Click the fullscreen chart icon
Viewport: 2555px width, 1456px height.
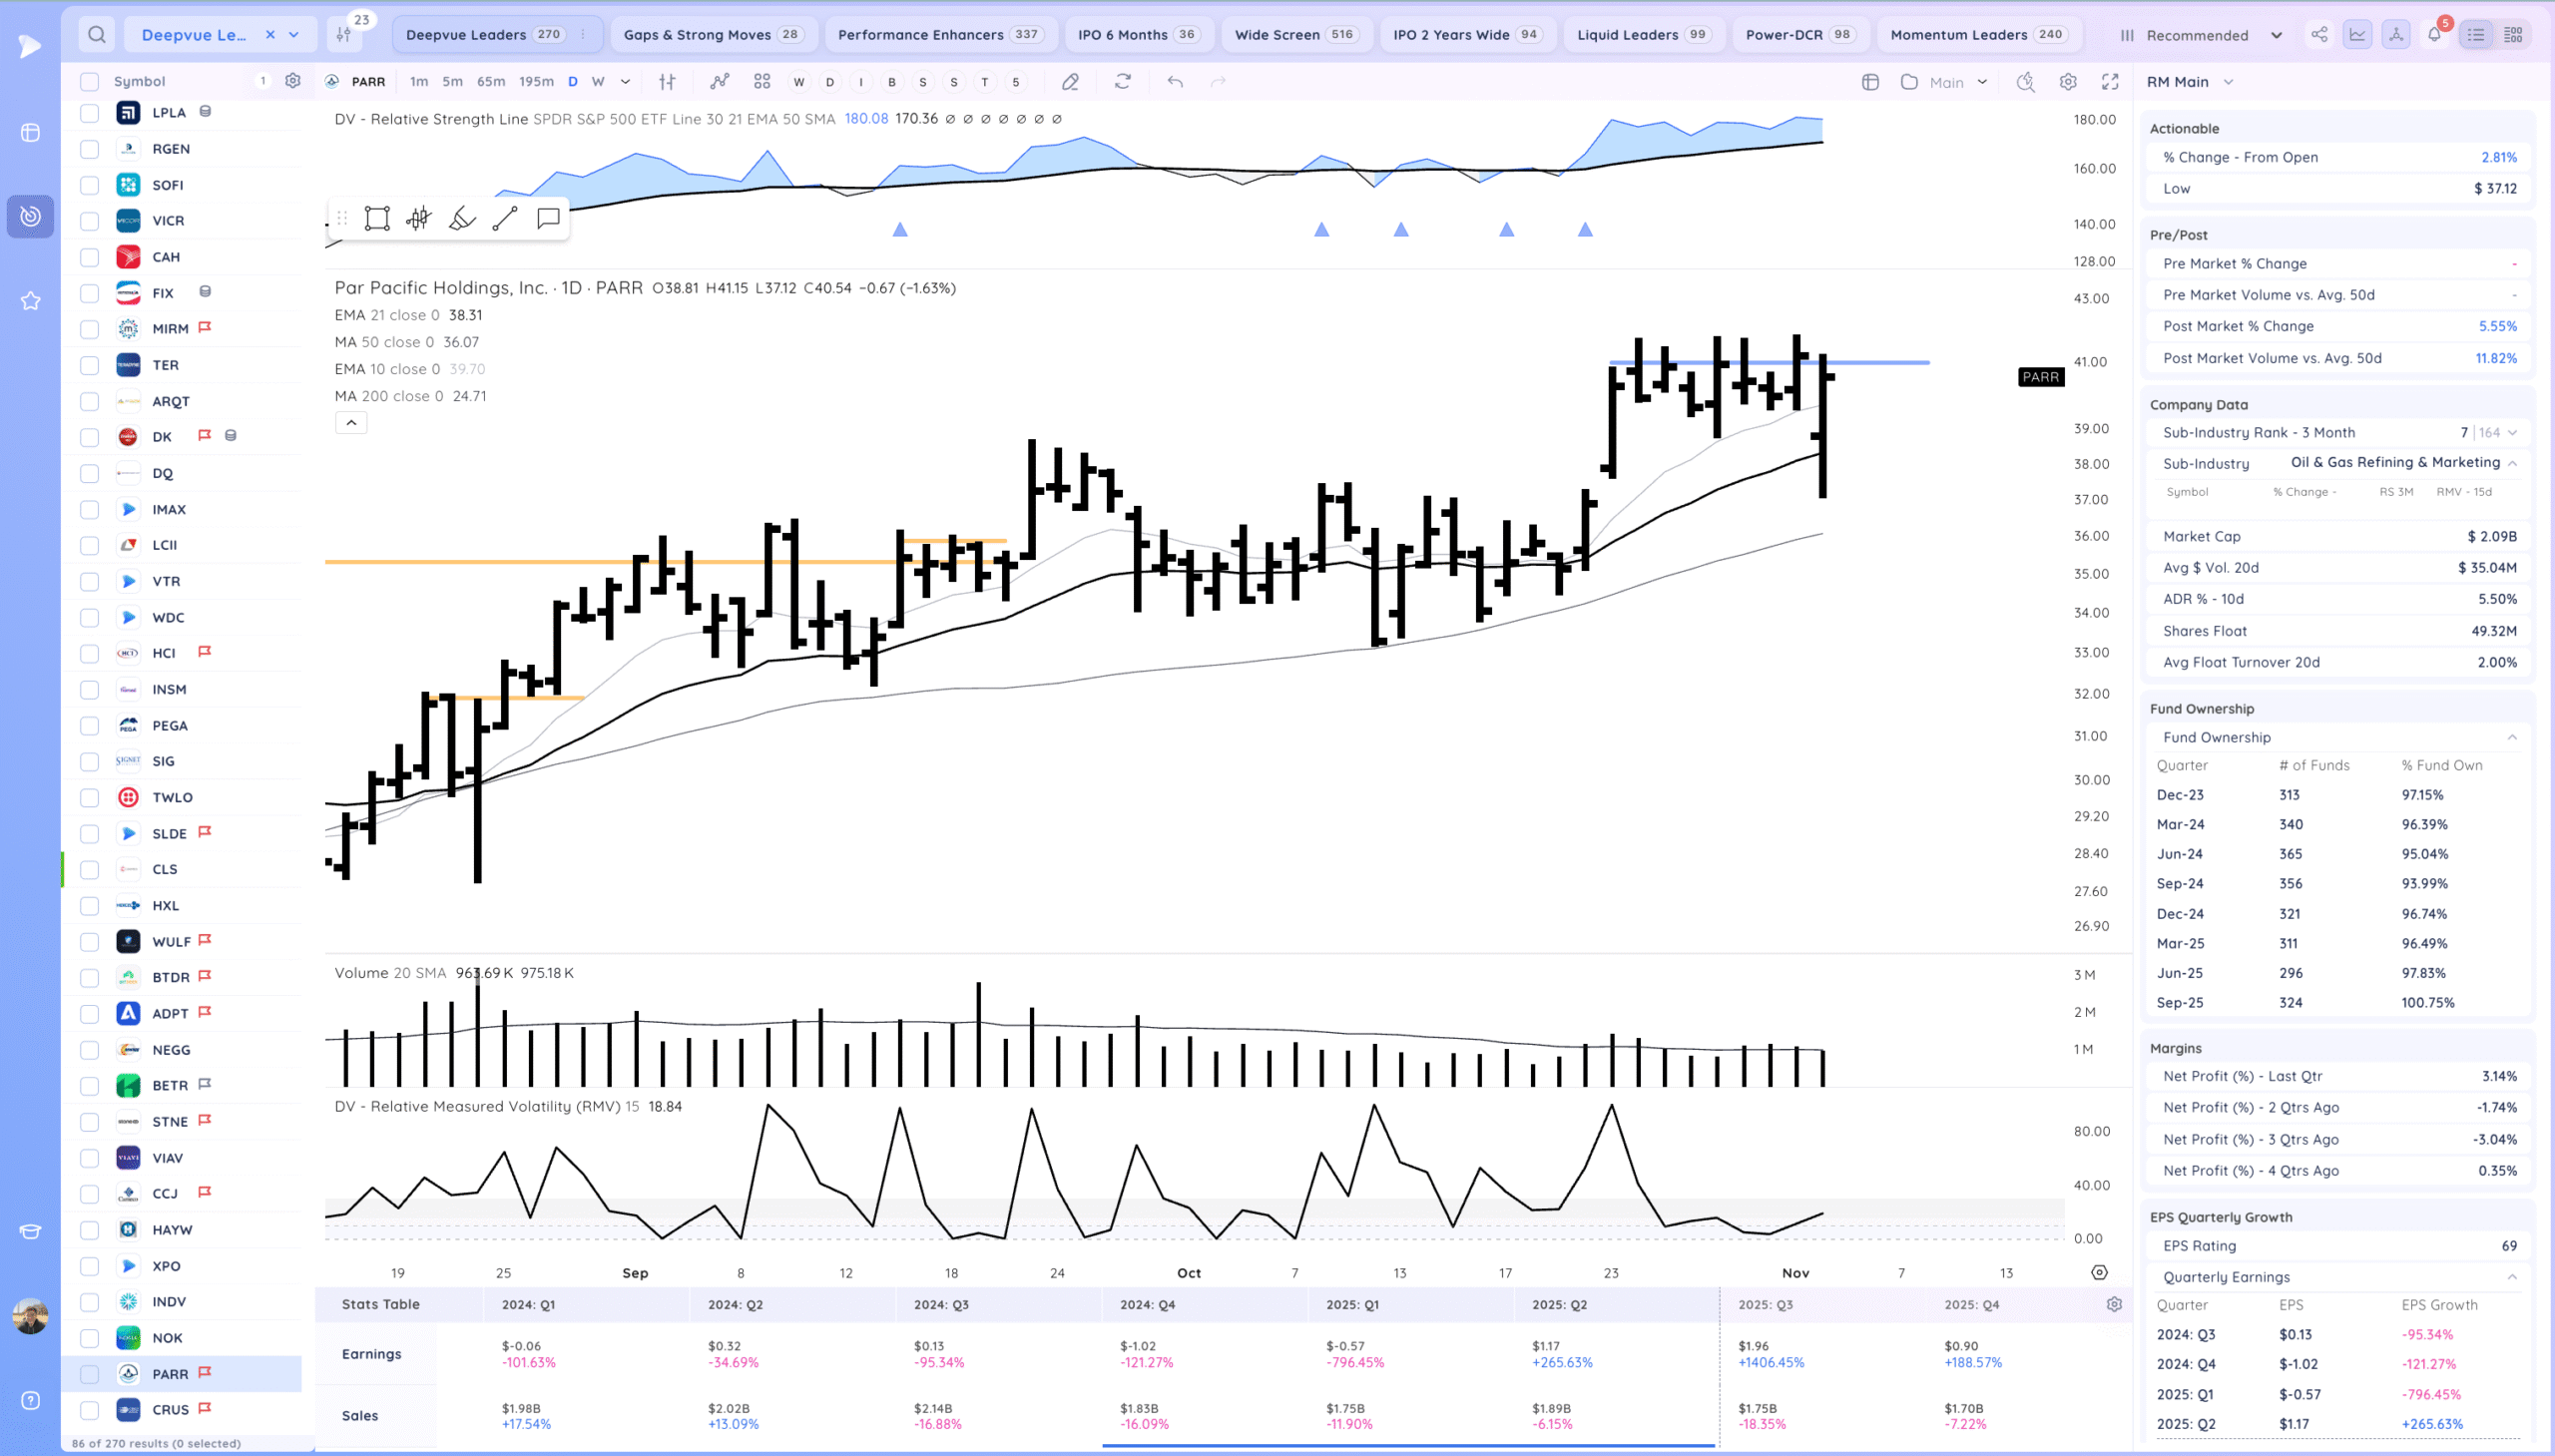pos(2110,82)
